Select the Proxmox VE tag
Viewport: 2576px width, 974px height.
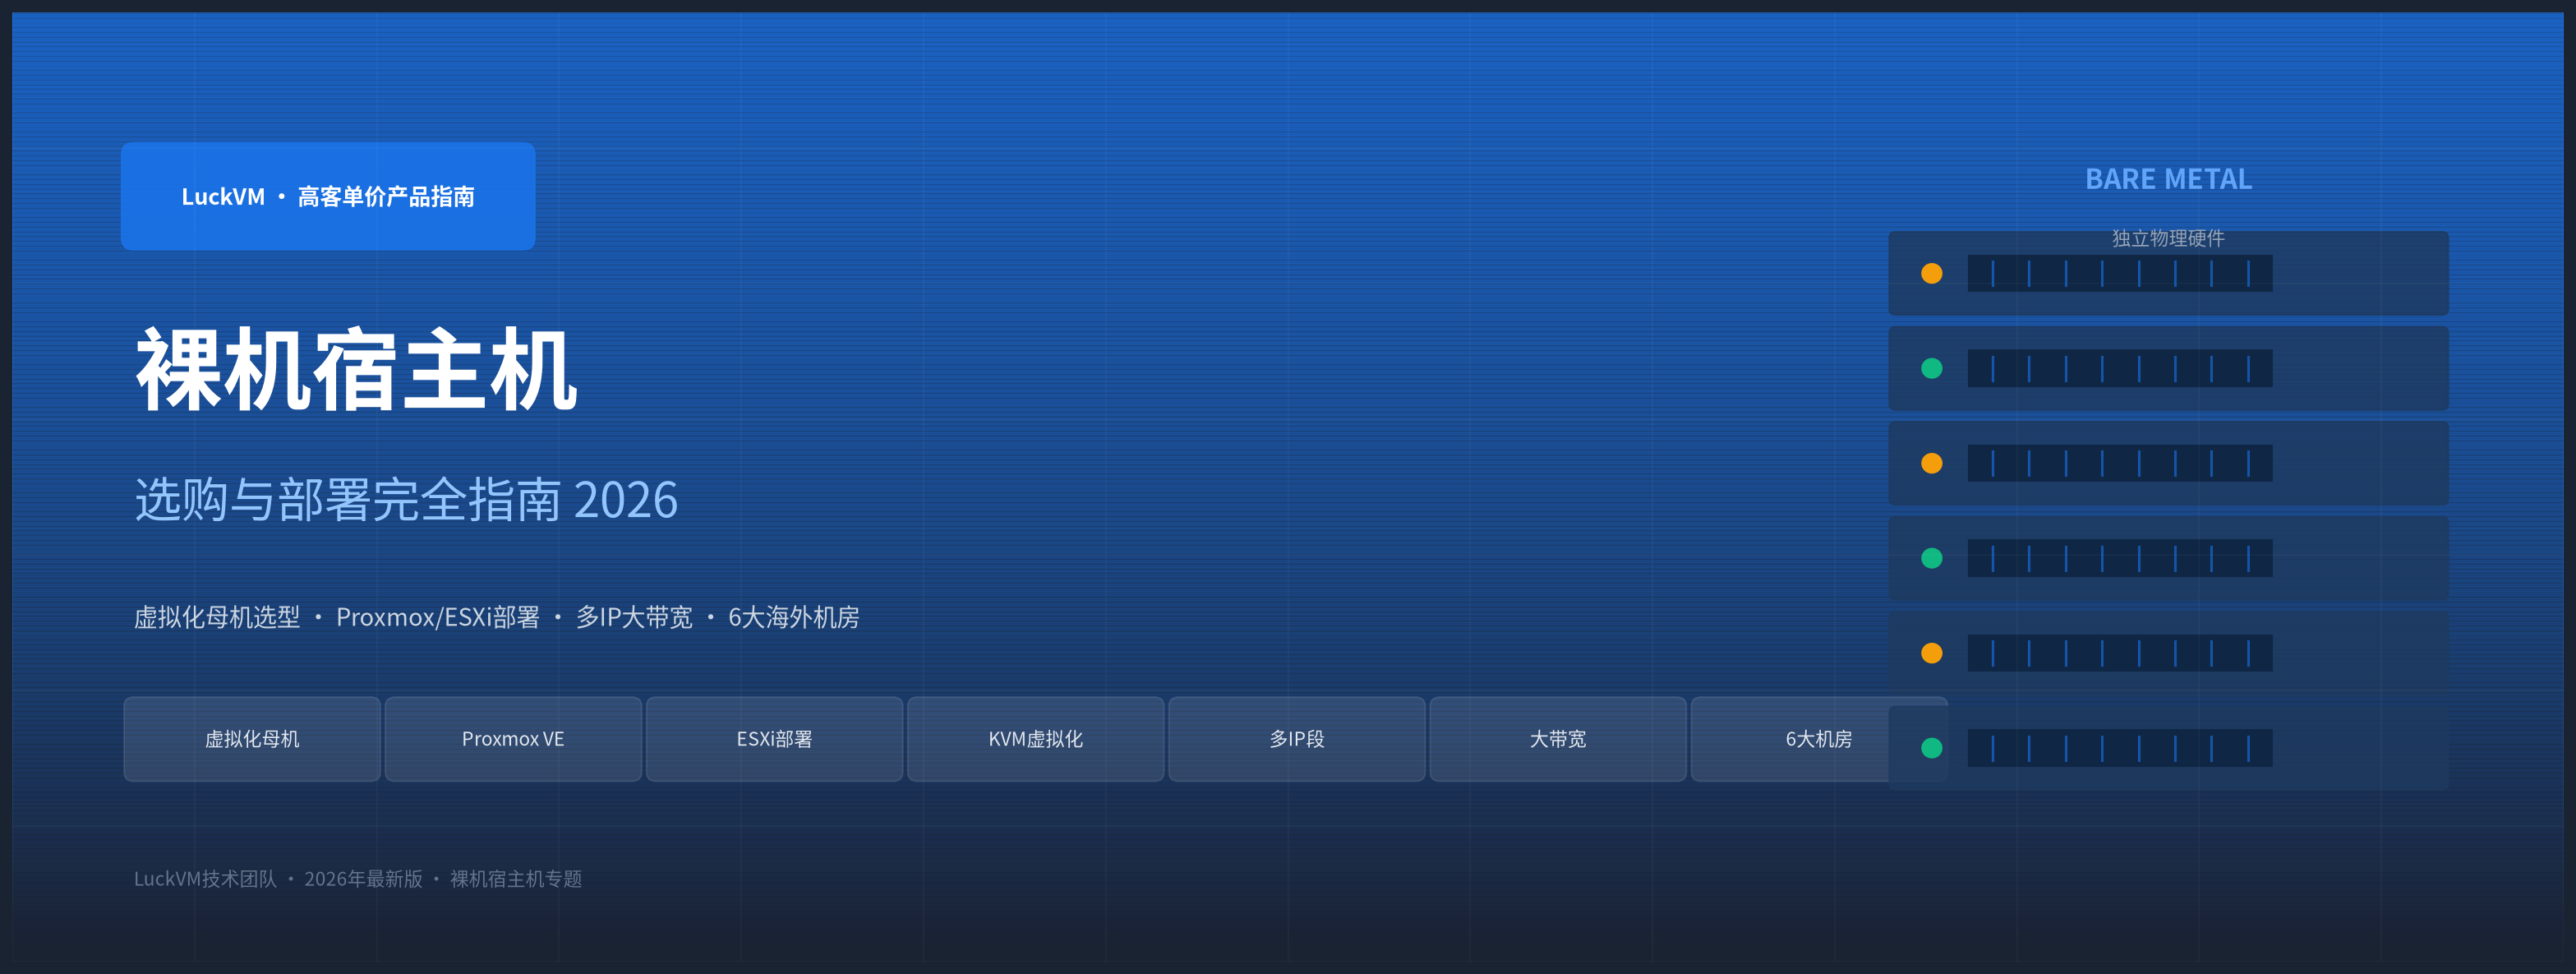click(513, 739)
